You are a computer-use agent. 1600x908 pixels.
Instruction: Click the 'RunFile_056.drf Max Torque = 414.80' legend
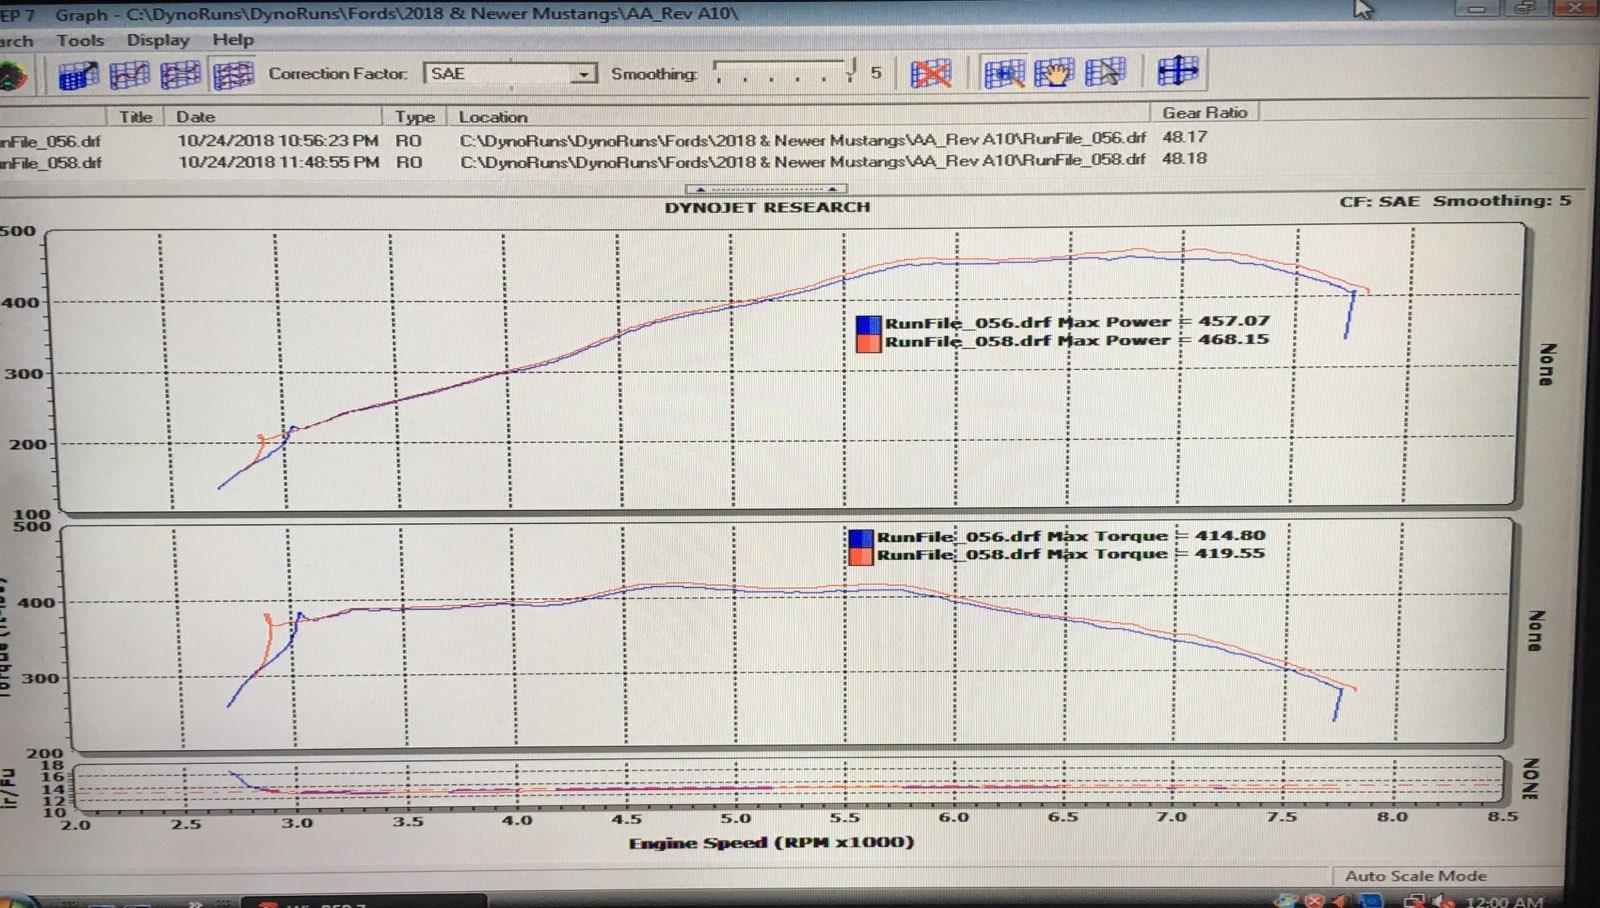point(1071,536)
